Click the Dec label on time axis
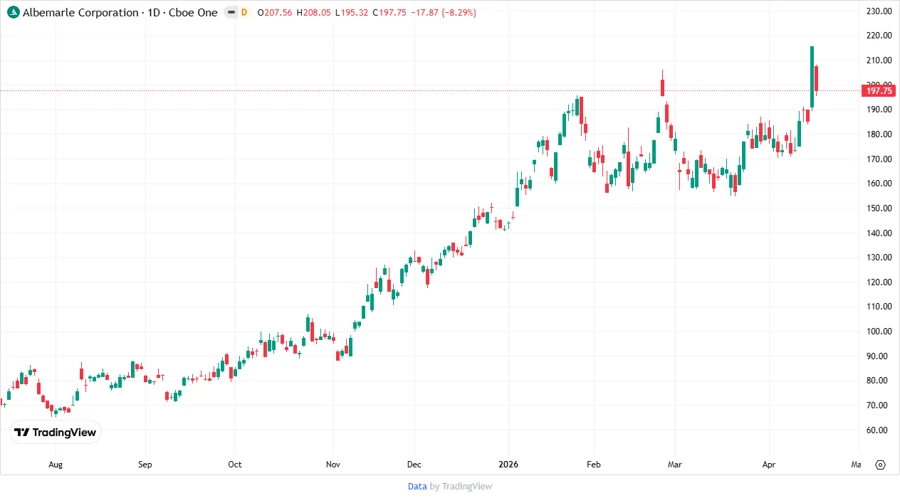The height and width of the screenshot is (498, 900). (x=414, y=465)
